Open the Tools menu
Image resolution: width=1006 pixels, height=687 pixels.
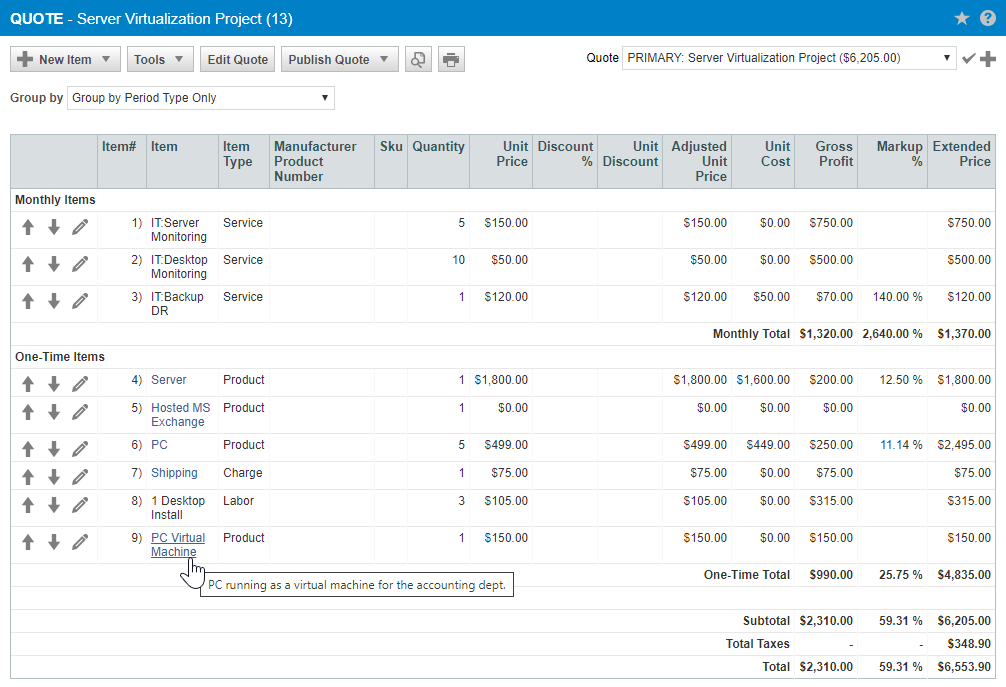[158, 58]
